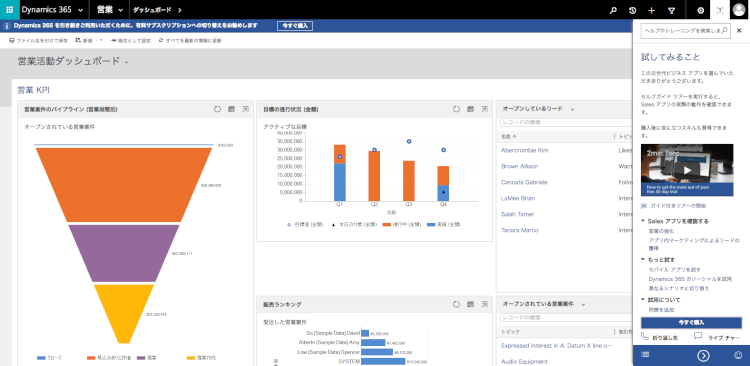Click ファイル名を付けて保存 toolbar command
Viewport: 750px width, 366px height.
click(x=39, y=41)
